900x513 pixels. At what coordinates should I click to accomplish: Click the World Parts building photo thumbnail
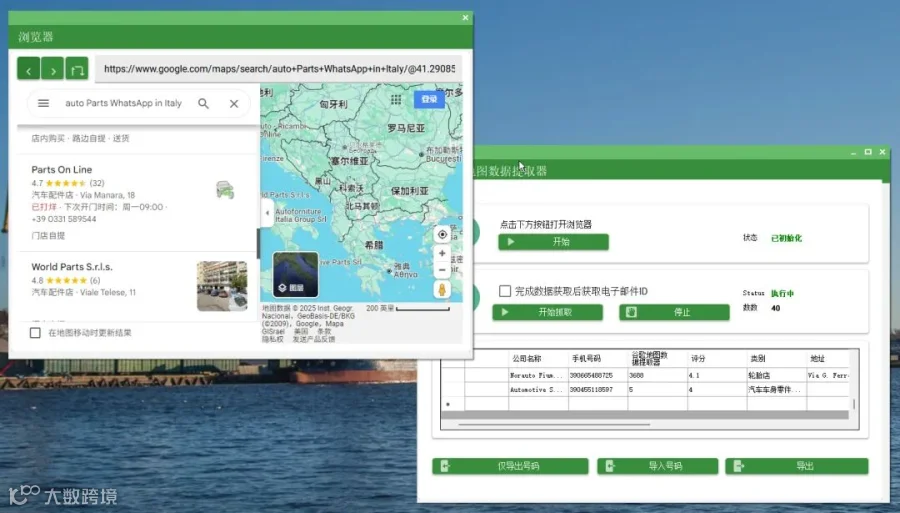pos(222,286)
